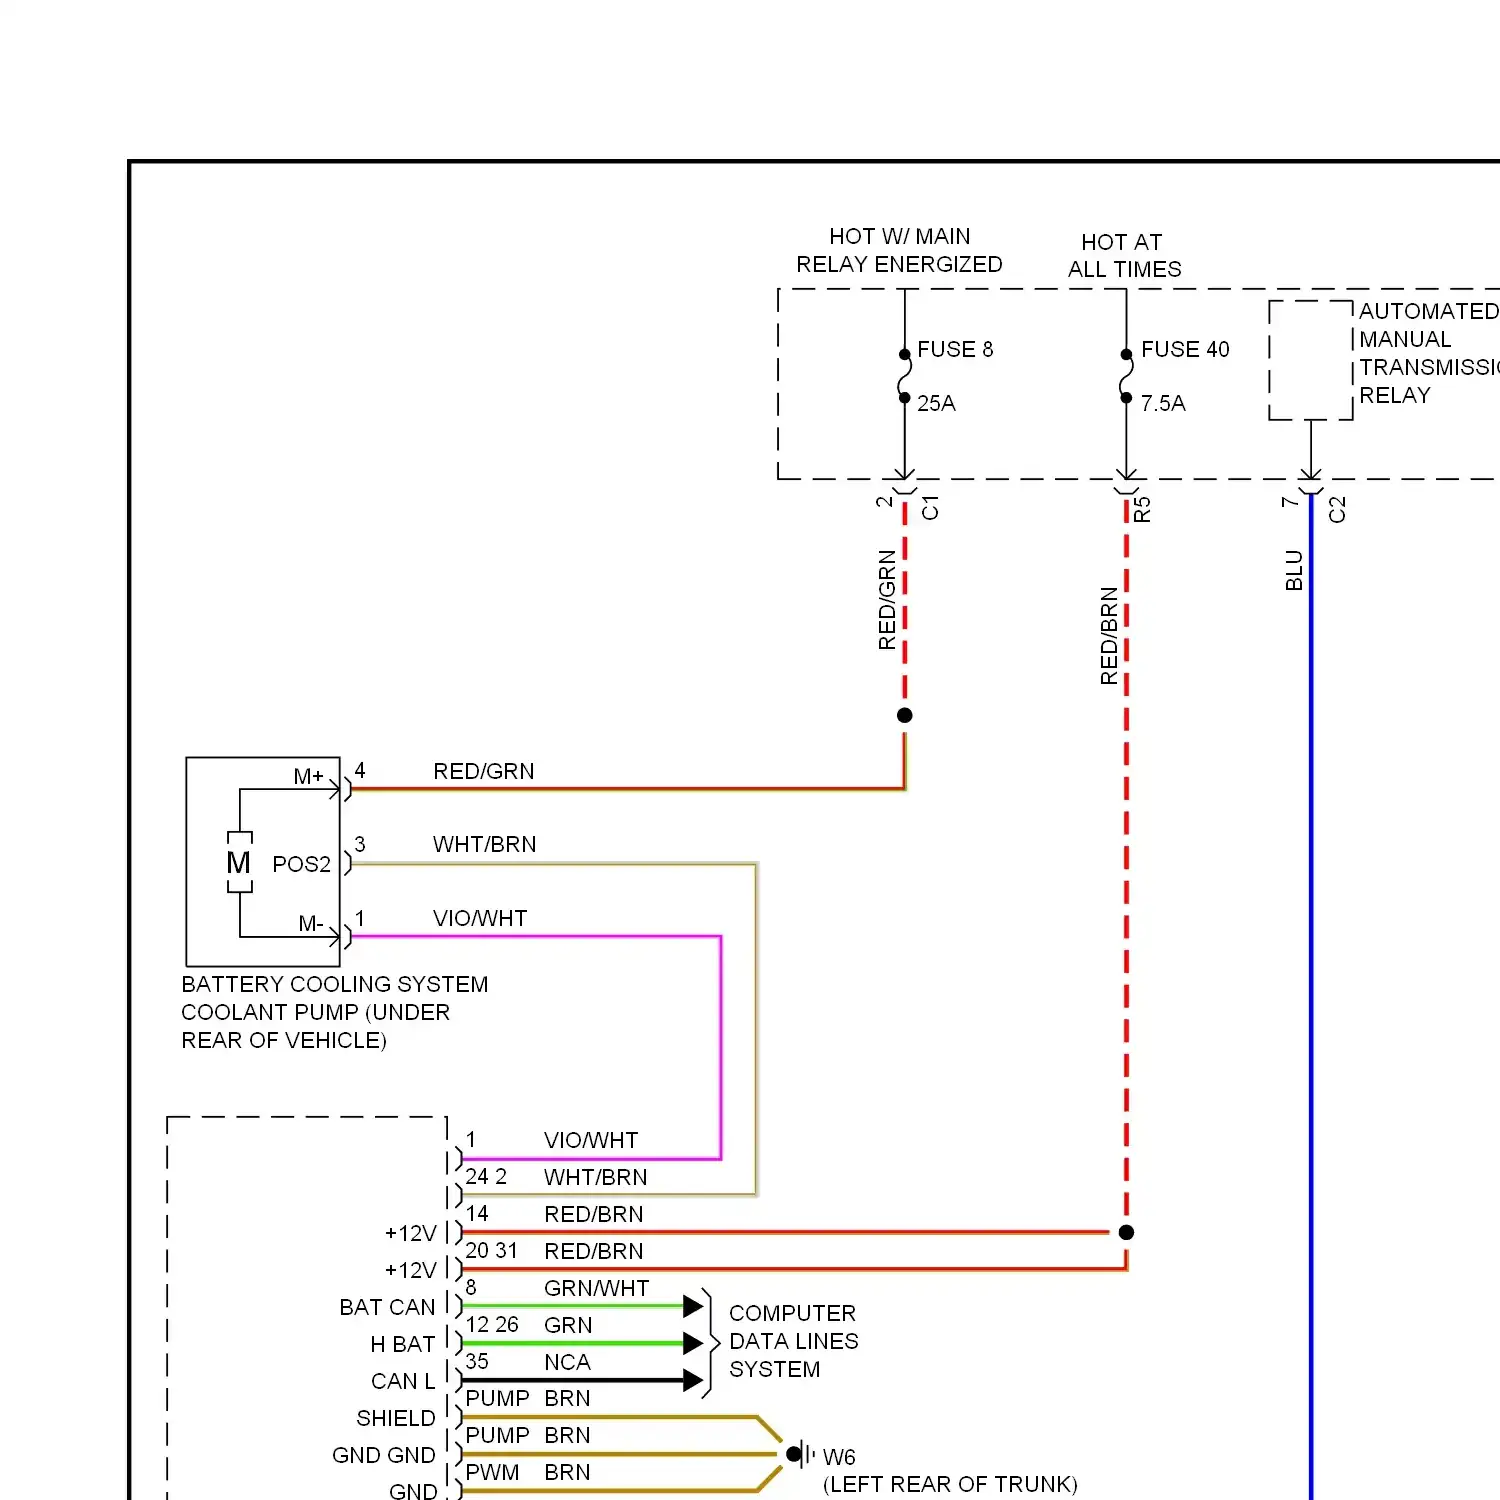Click the BAT CAN terminal label
The height and width of the screenshot is (1500, 1500).
pyautogui.click(x=387, y=1307)
